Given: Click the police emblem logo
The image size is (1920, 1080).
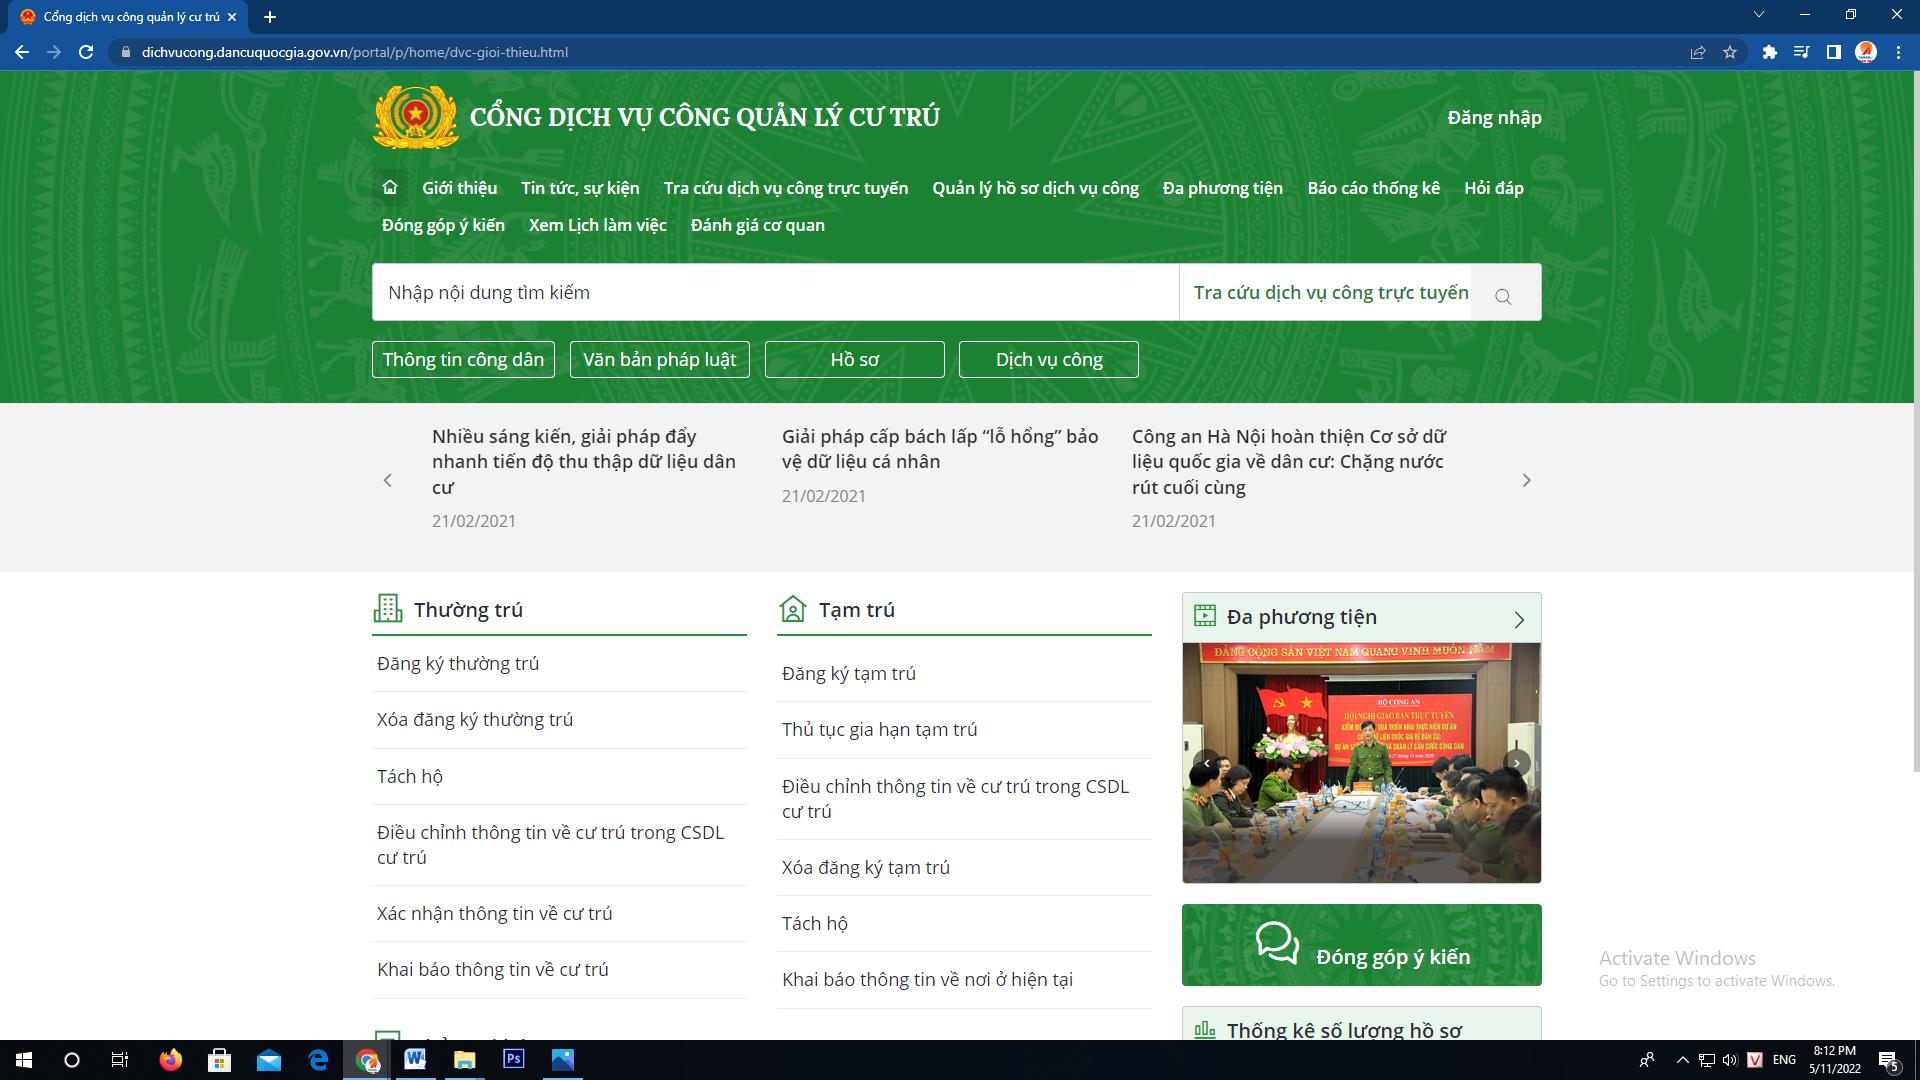Looking at the screenshot, I should click(415, 117).
